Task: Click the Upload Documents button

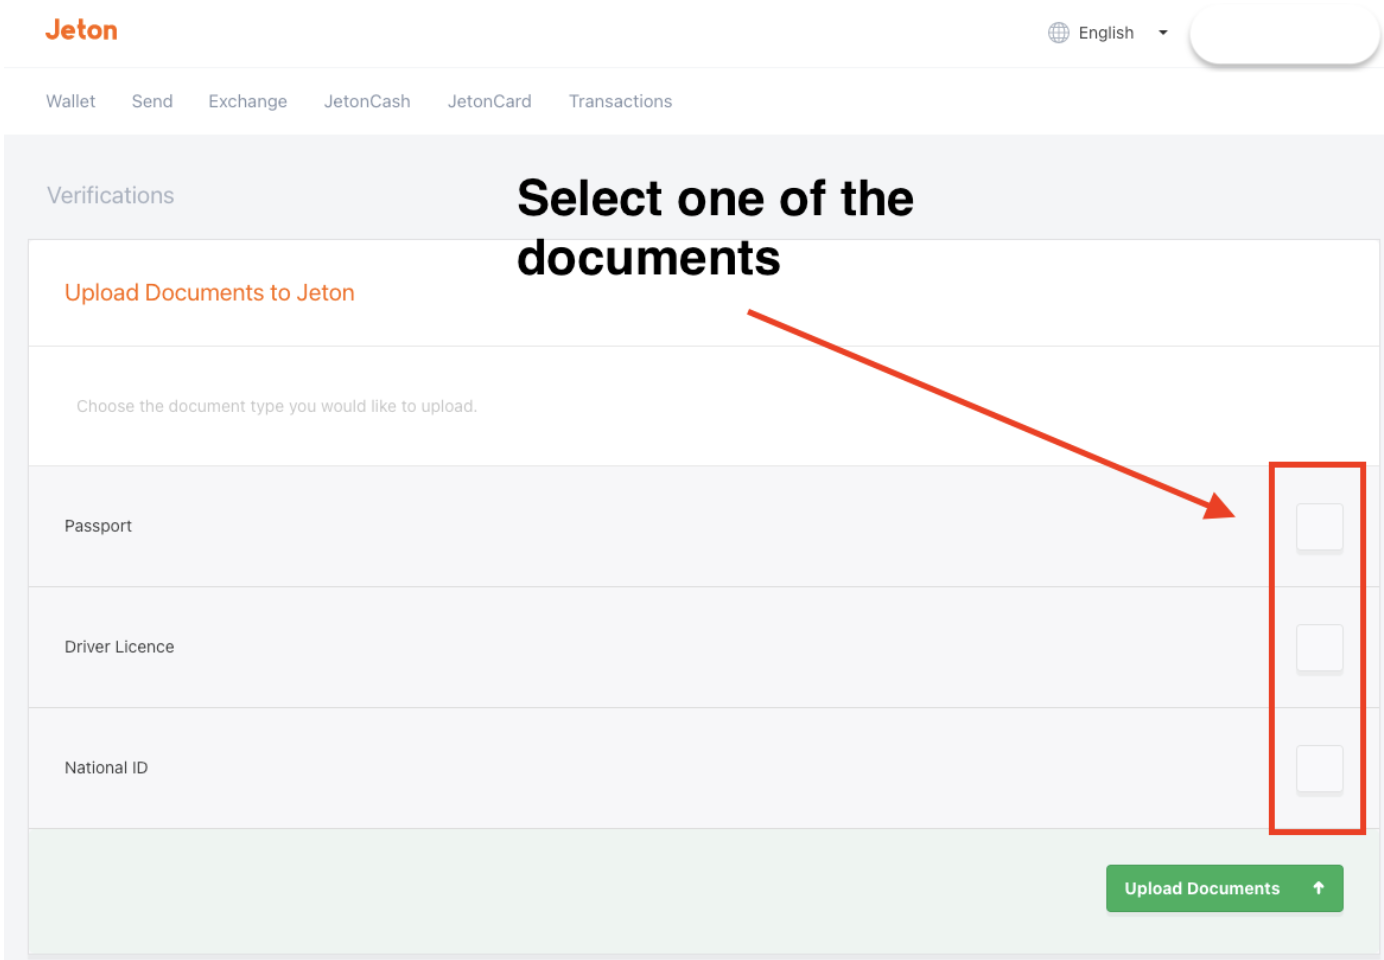Action: [x=1224, y=888]
